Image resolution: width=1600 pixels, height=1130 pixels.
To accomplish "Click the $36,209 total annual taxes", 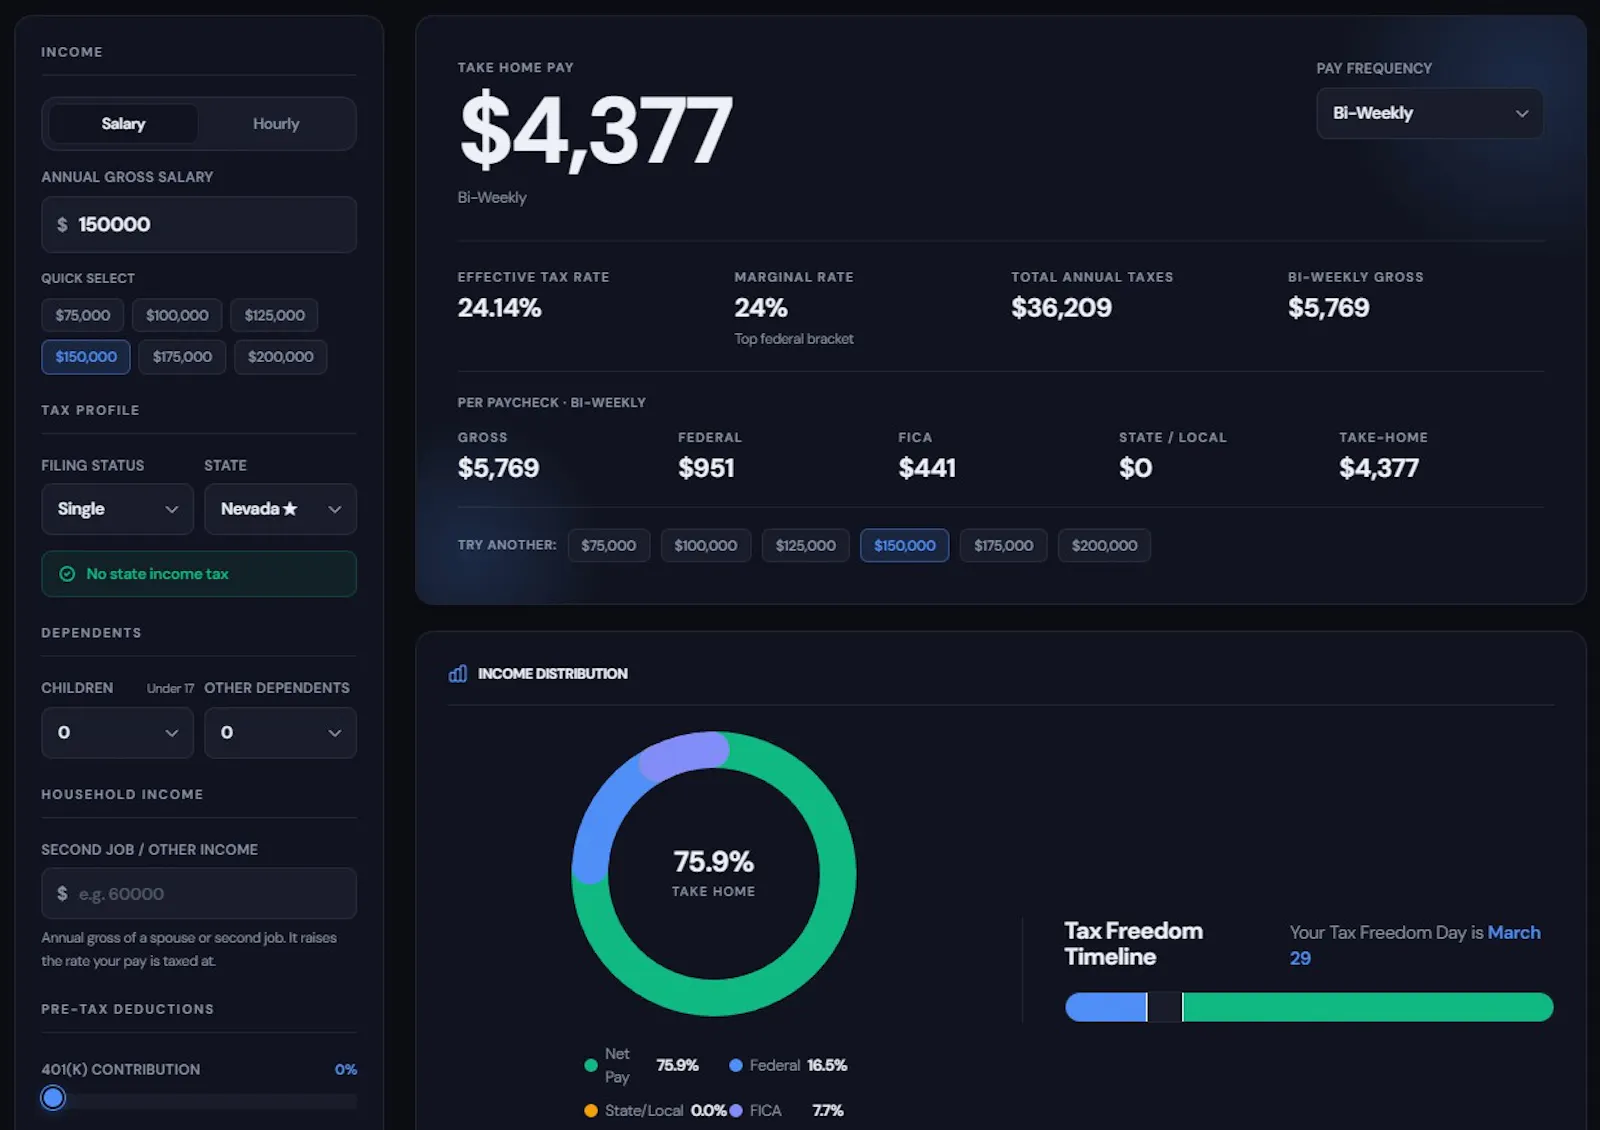I will point(1061,308).
